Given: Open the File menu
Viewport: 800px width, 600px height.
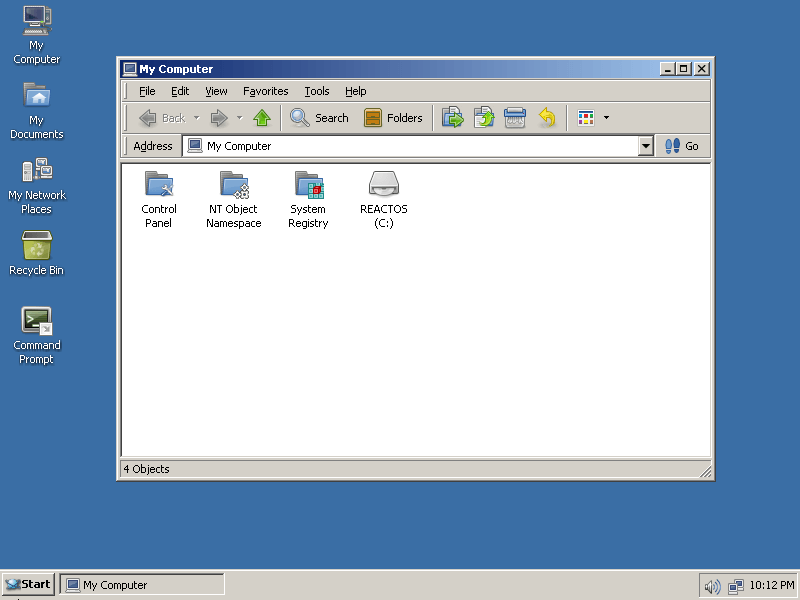Looking at the screenshot, I should click(147, 91).
